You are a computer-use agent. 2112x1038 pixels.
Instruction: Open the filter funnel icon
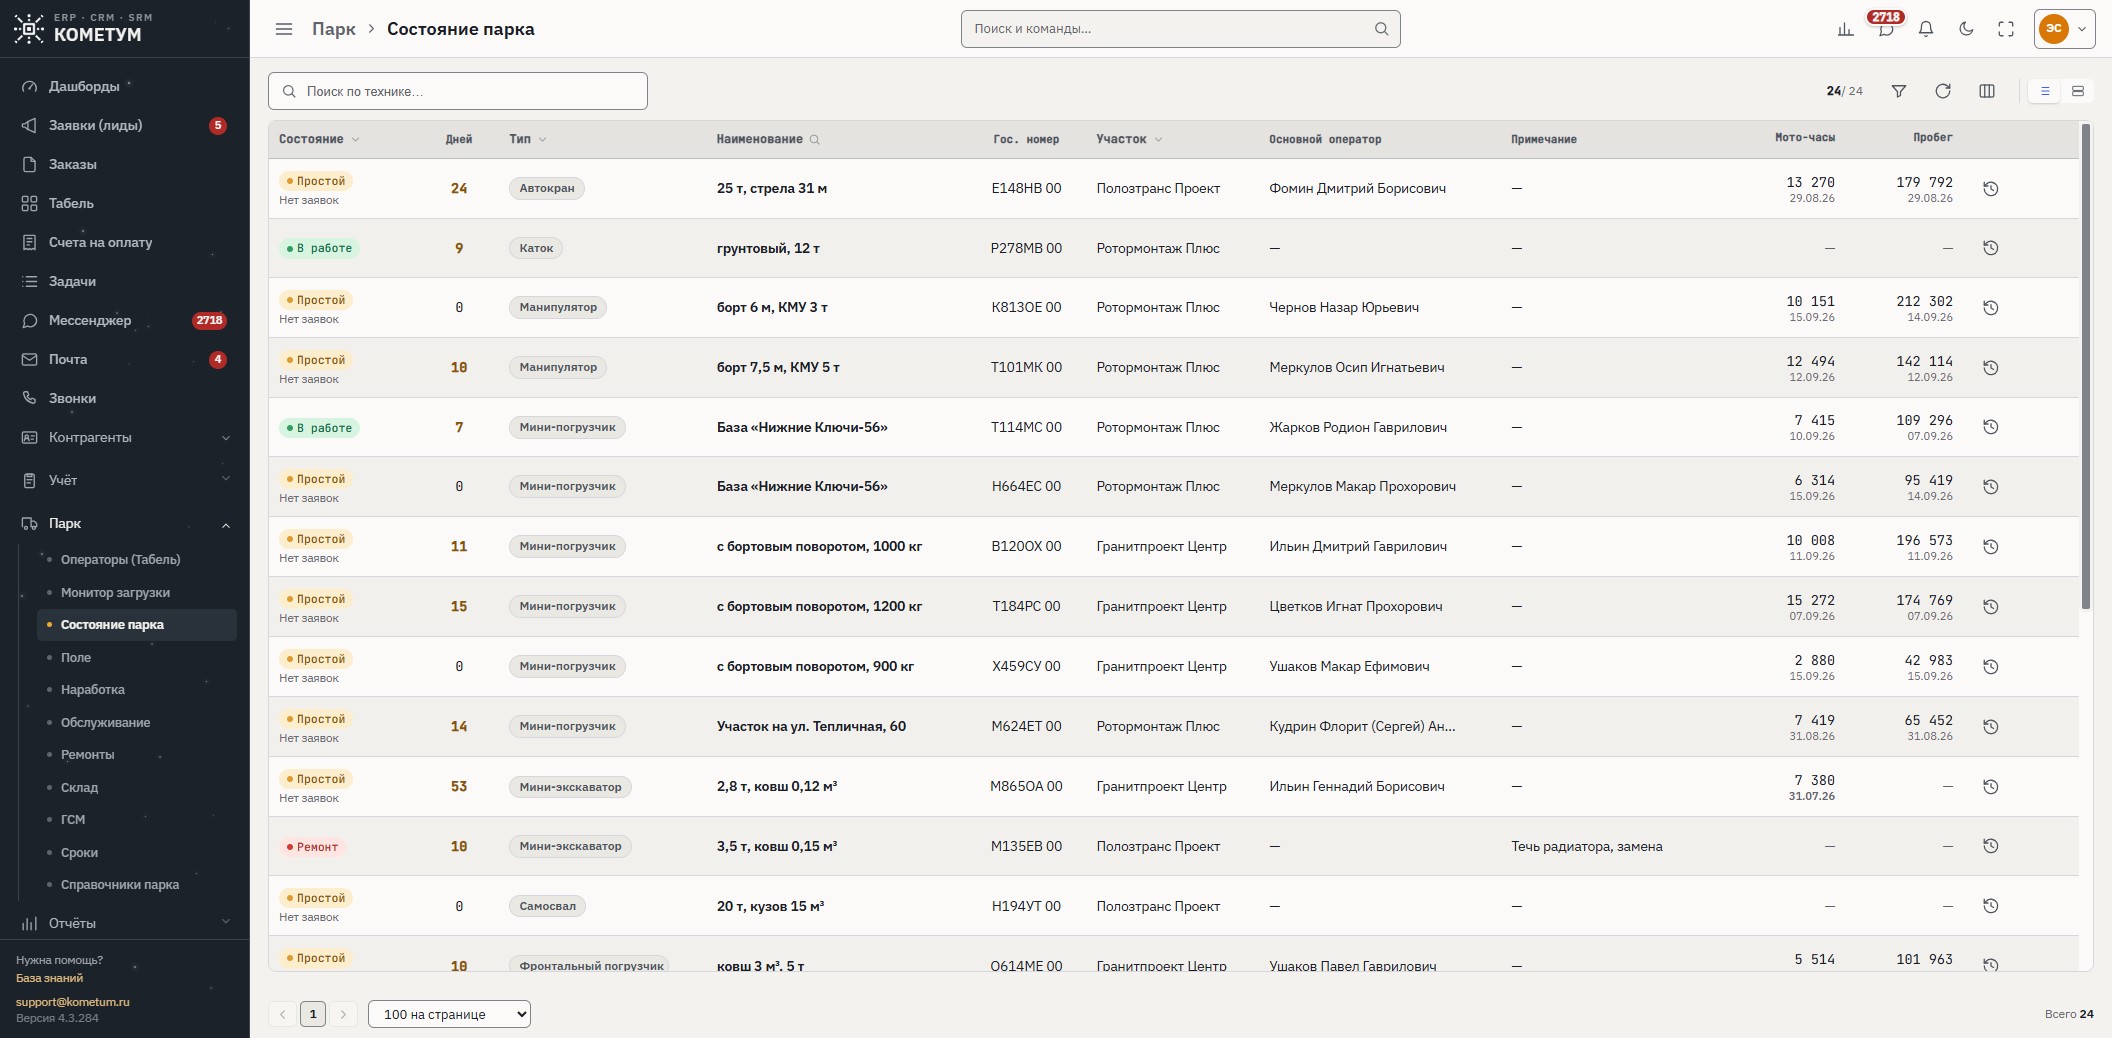pos(1899,91)
